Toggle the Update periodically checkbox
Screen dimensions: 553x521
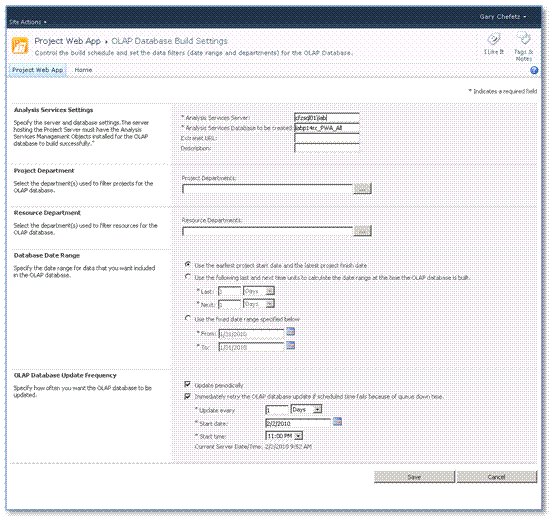(188, 384)
